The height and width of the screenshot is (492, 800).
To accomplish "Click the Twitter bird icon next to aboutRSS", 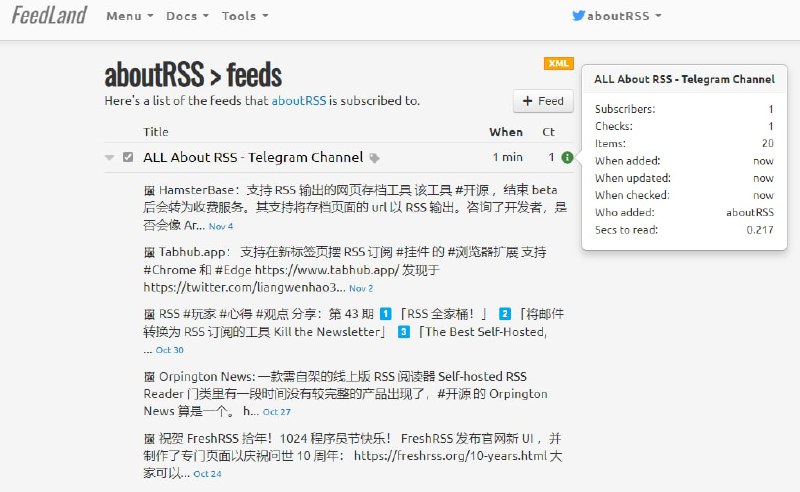I will click(578, 16).
